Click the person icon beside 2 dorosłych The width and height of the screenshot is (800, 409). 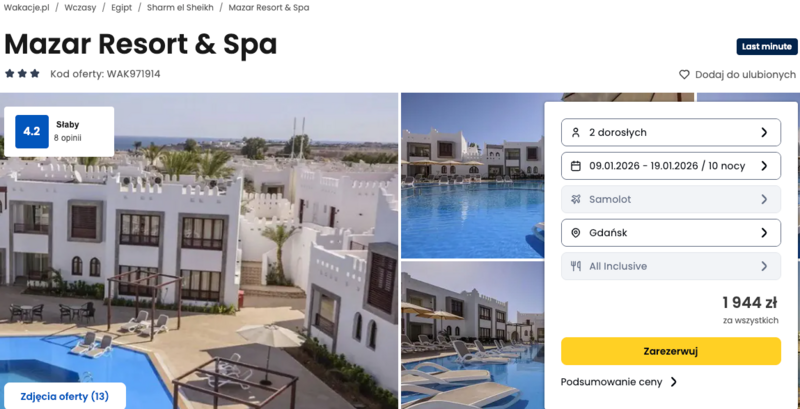576,133
